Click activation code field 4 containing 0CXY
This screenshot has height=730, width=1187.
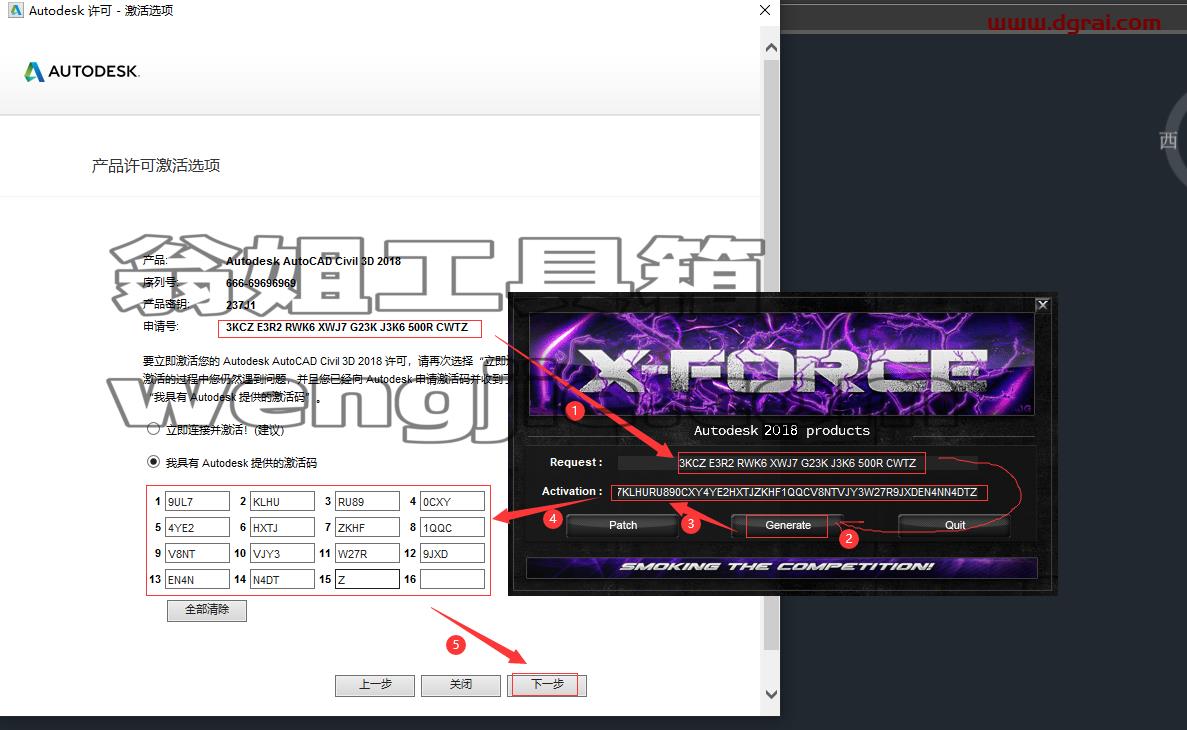tap(453, 501)
